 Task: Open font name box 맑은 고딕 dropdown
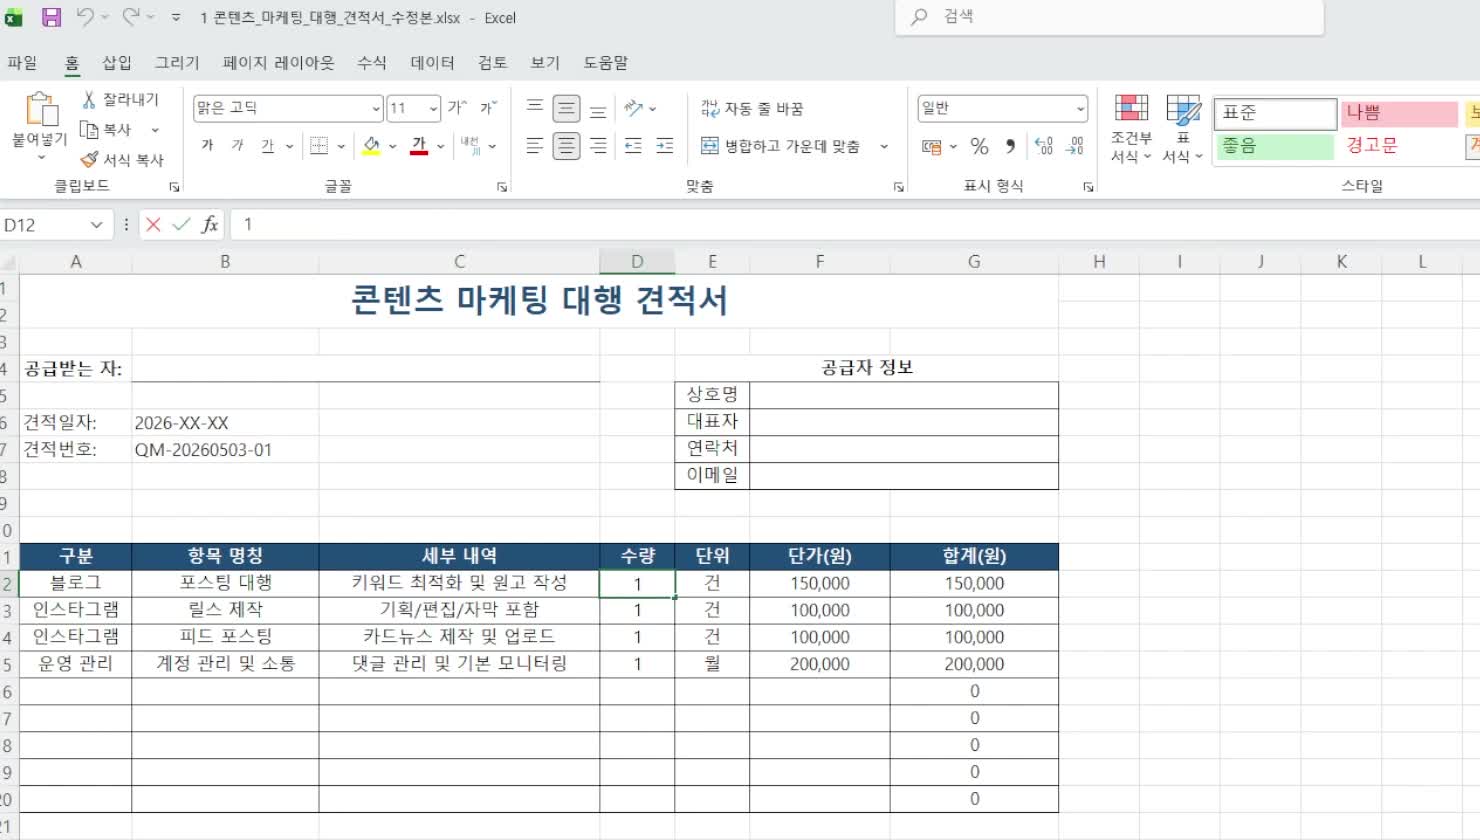(376, 109)
